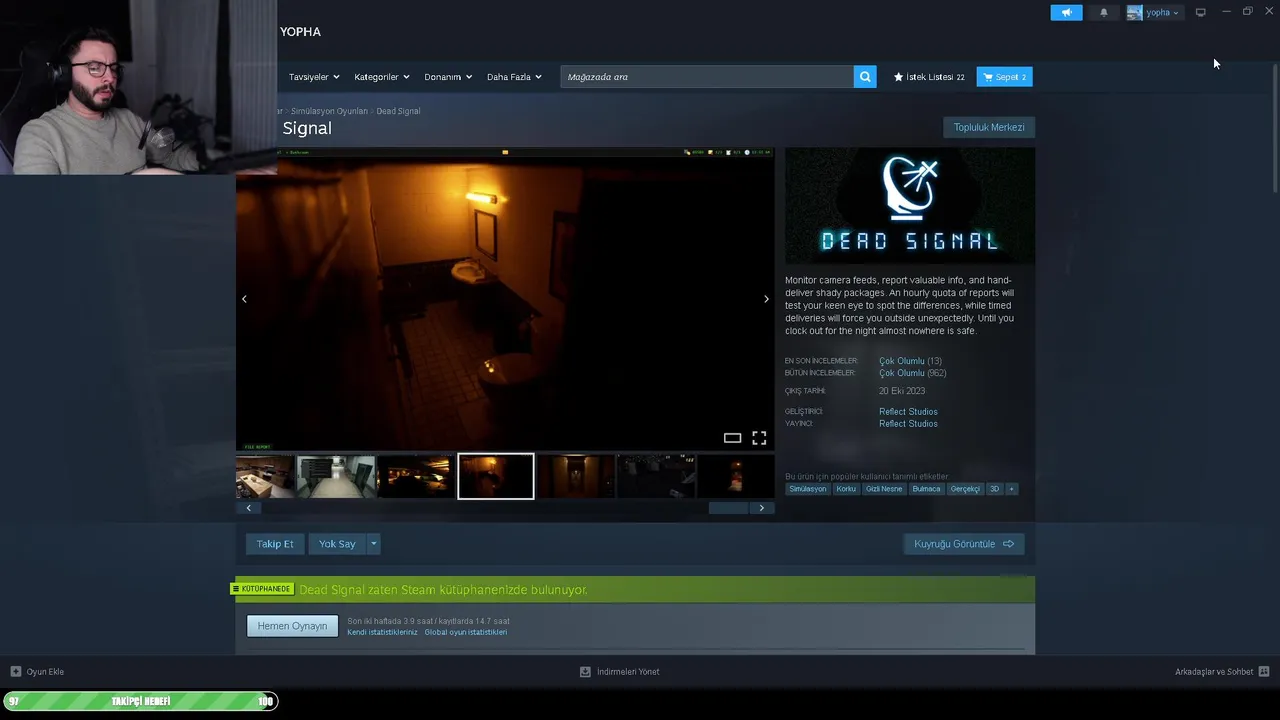
Task: Show previous screenshot with left arrow
Action: (x=244, y=299)
